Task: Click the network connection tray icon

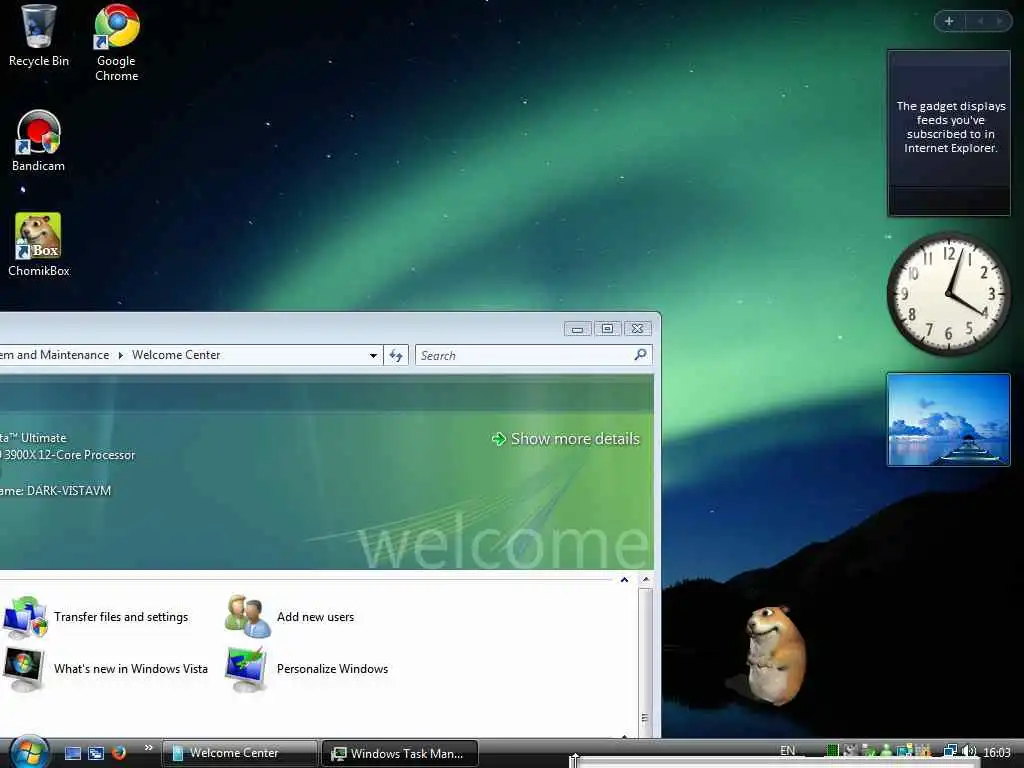Action: point(950,752)
